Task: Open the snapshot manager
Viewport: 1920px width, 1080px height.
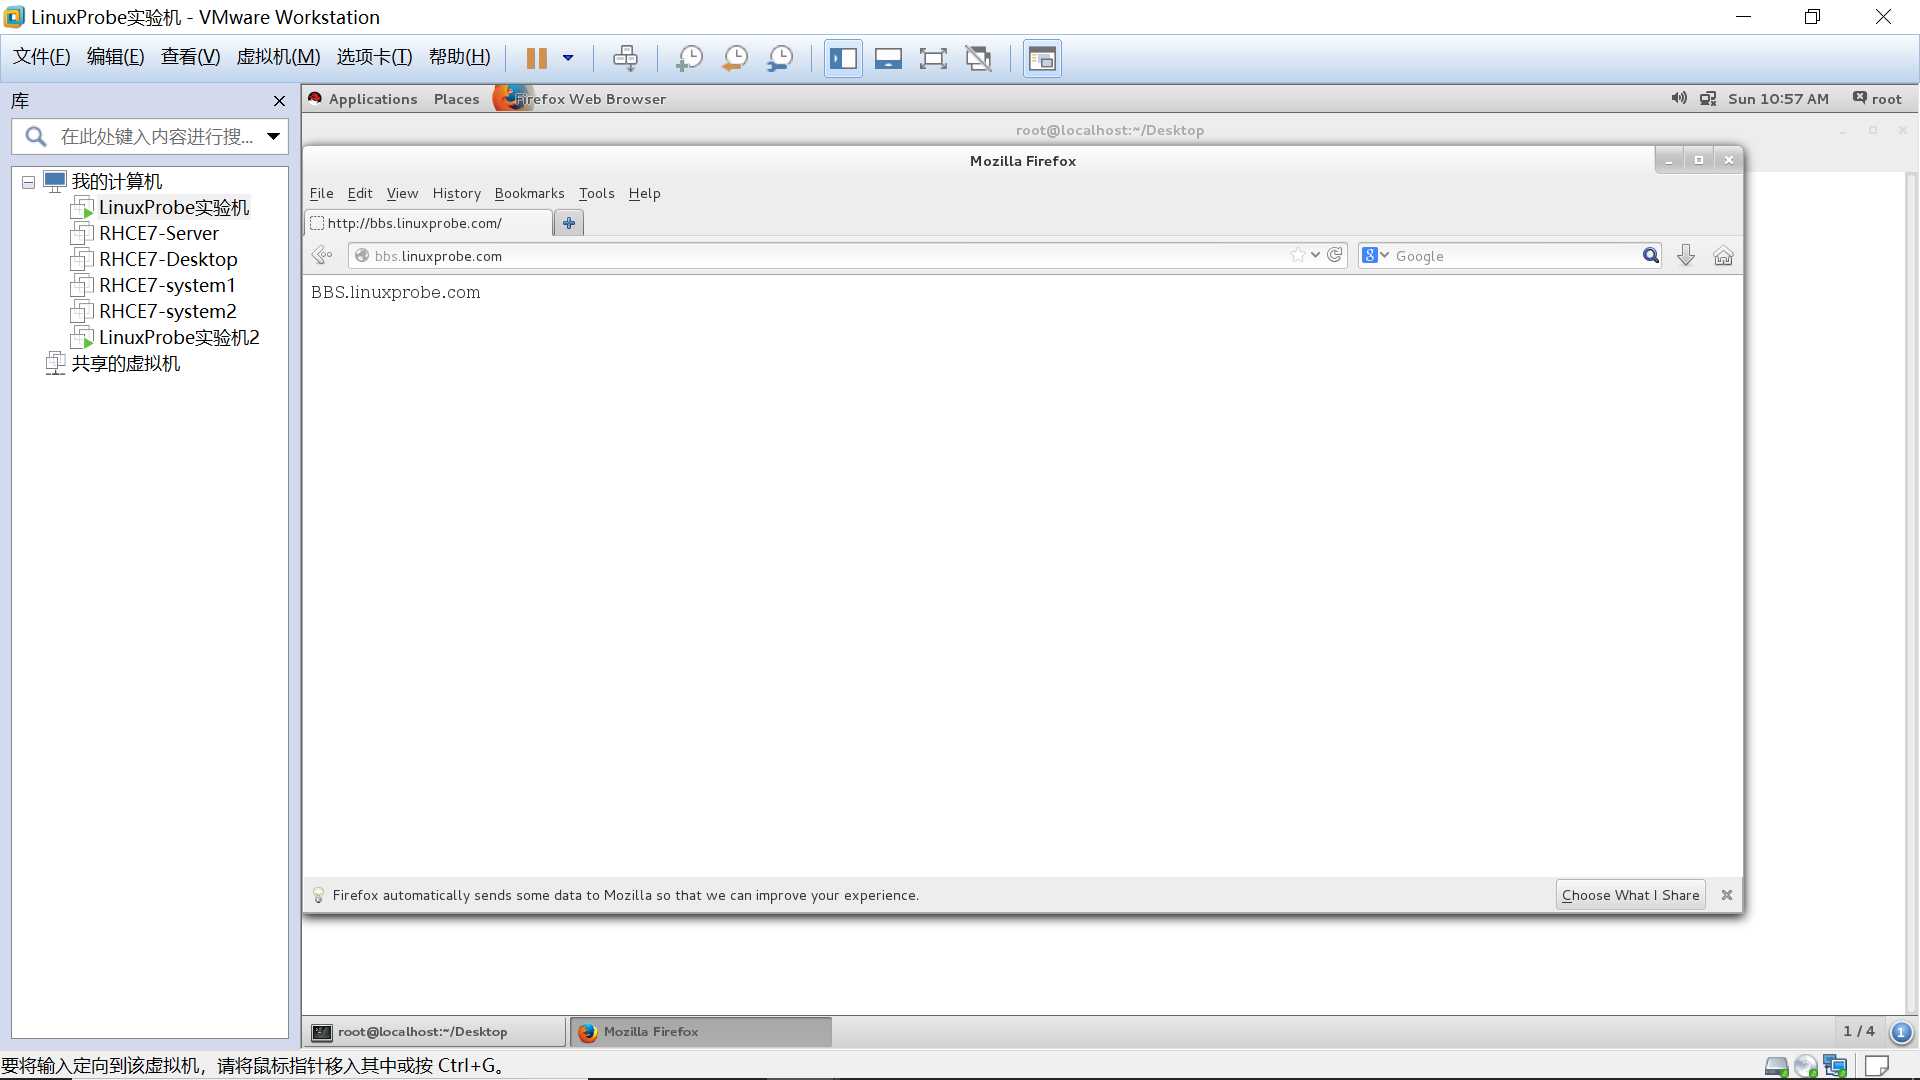Action: tap(780, 58)
